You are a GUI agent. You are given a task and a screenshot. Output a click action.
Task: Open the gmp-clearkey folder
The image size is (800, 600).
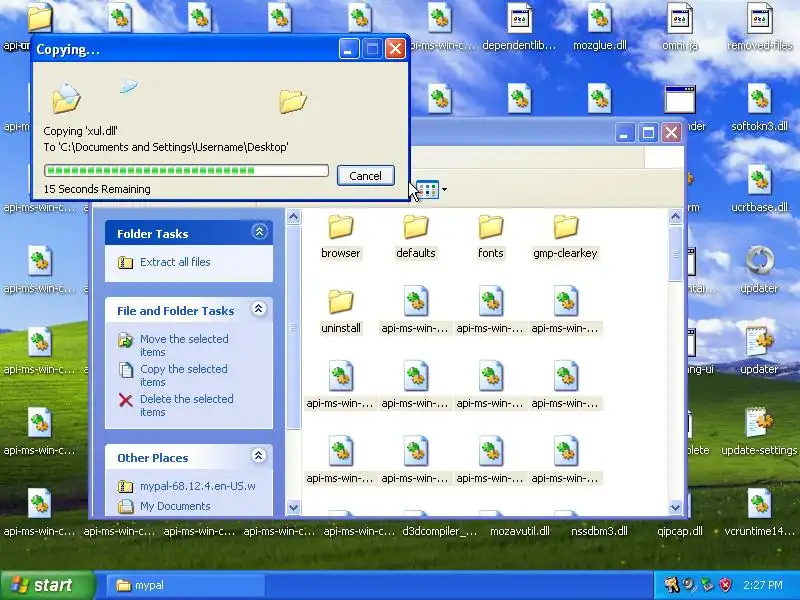coord(565,237)
